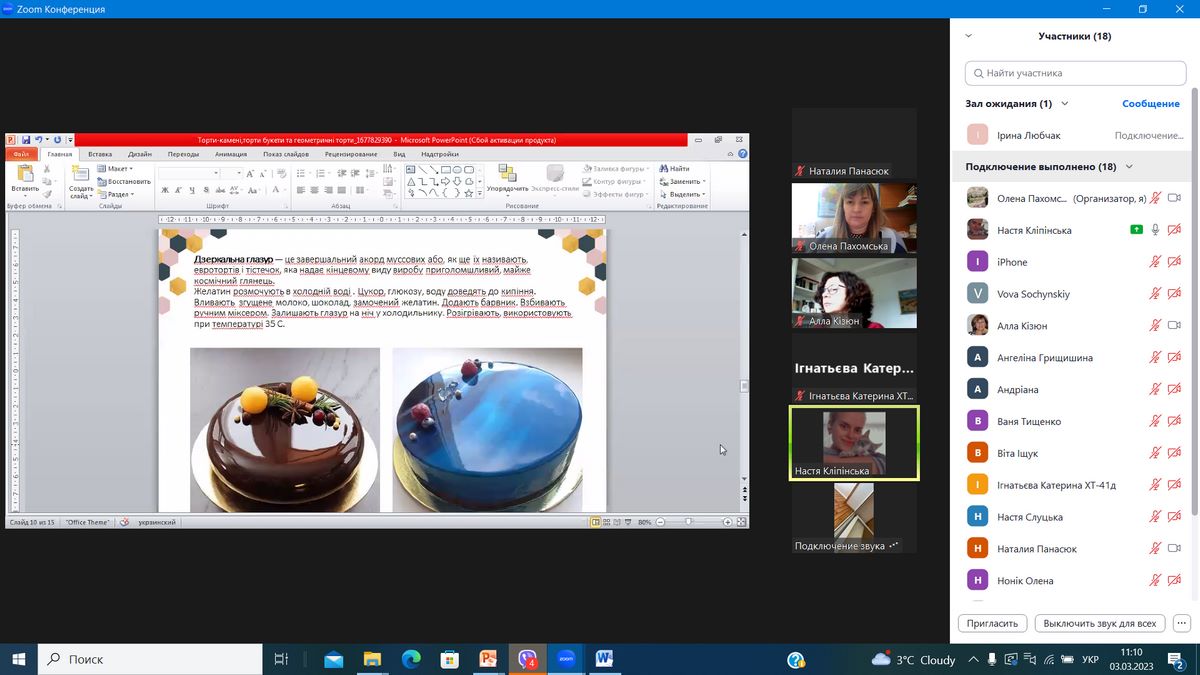Click Настя Клінінська's green screen share icon
Screen dimensions: 1200x675
point(1137,230)
